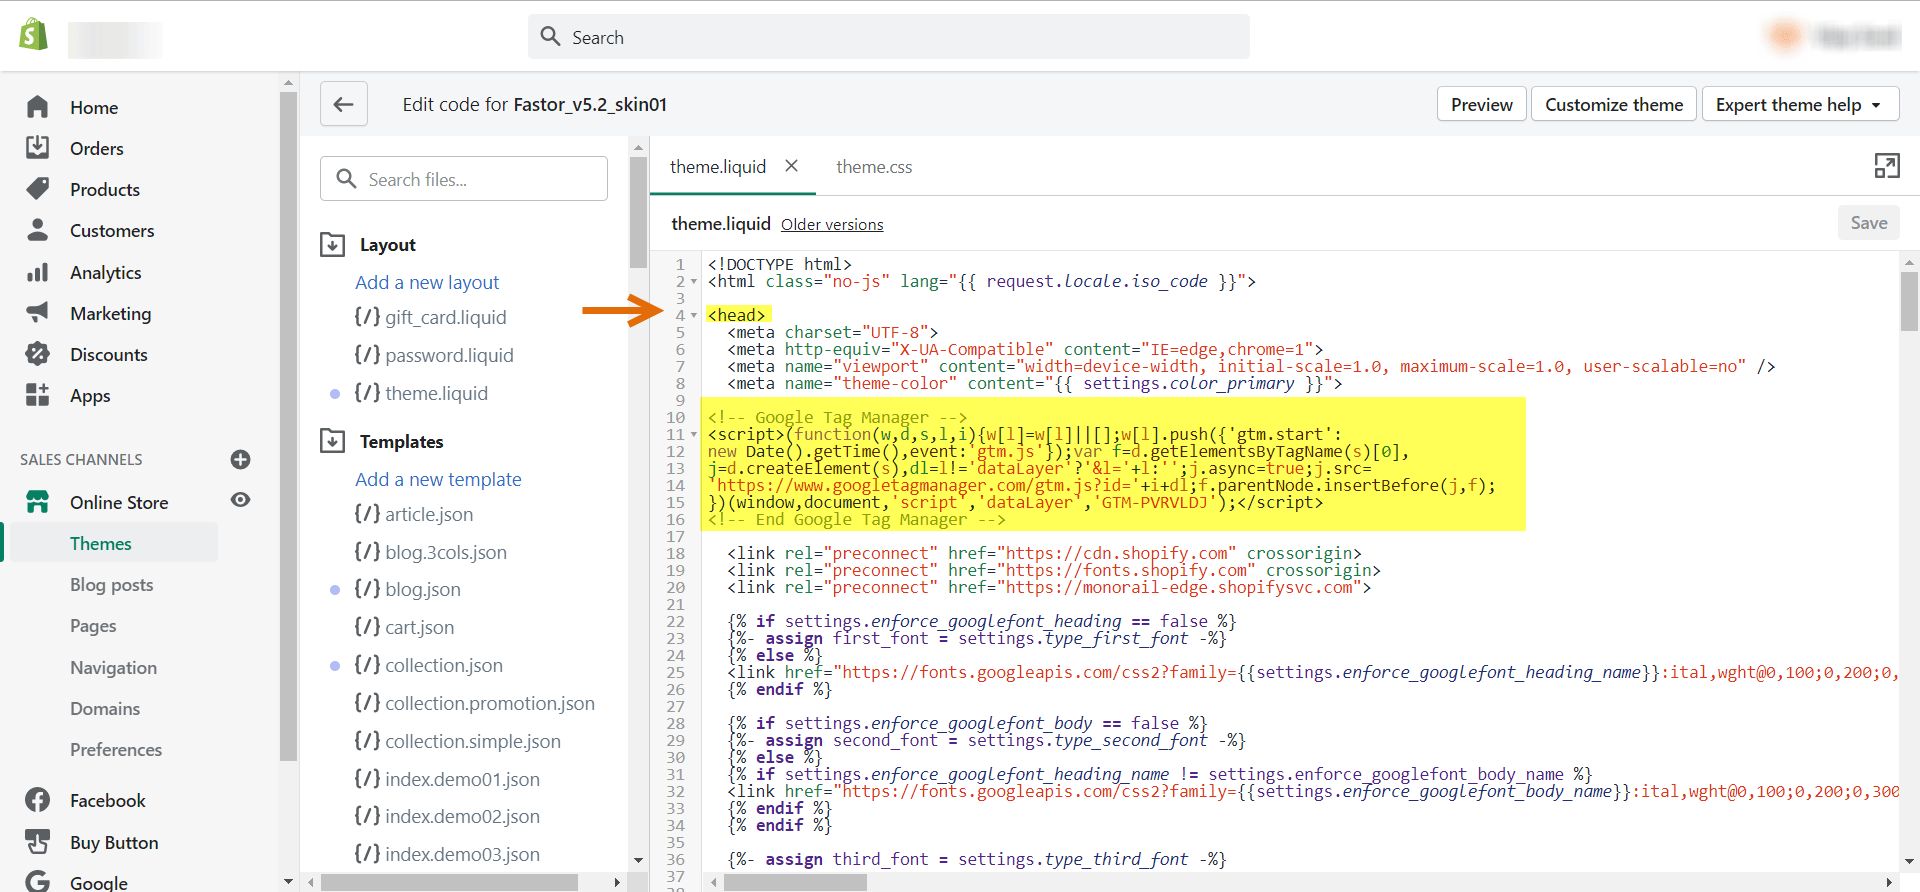This screenshot has width=1920, height=892.
Task: Add a new sales channel with plus icon
Action: [x=240, y=460]
